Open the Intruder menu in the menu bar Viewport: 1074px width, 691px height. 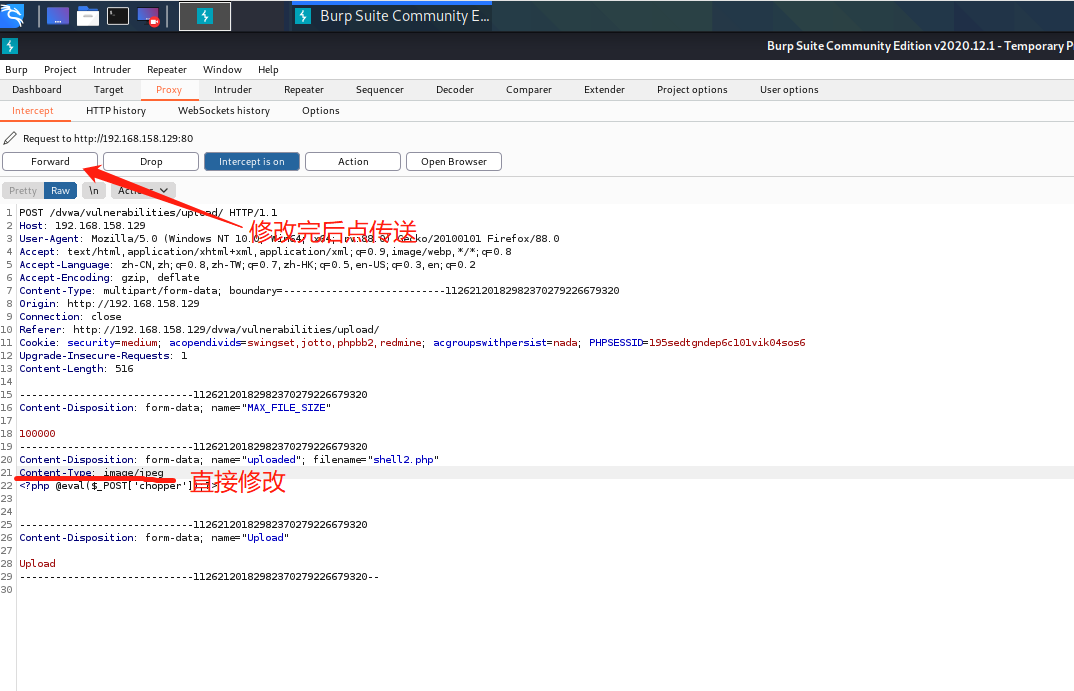click(x=112, y=70)
